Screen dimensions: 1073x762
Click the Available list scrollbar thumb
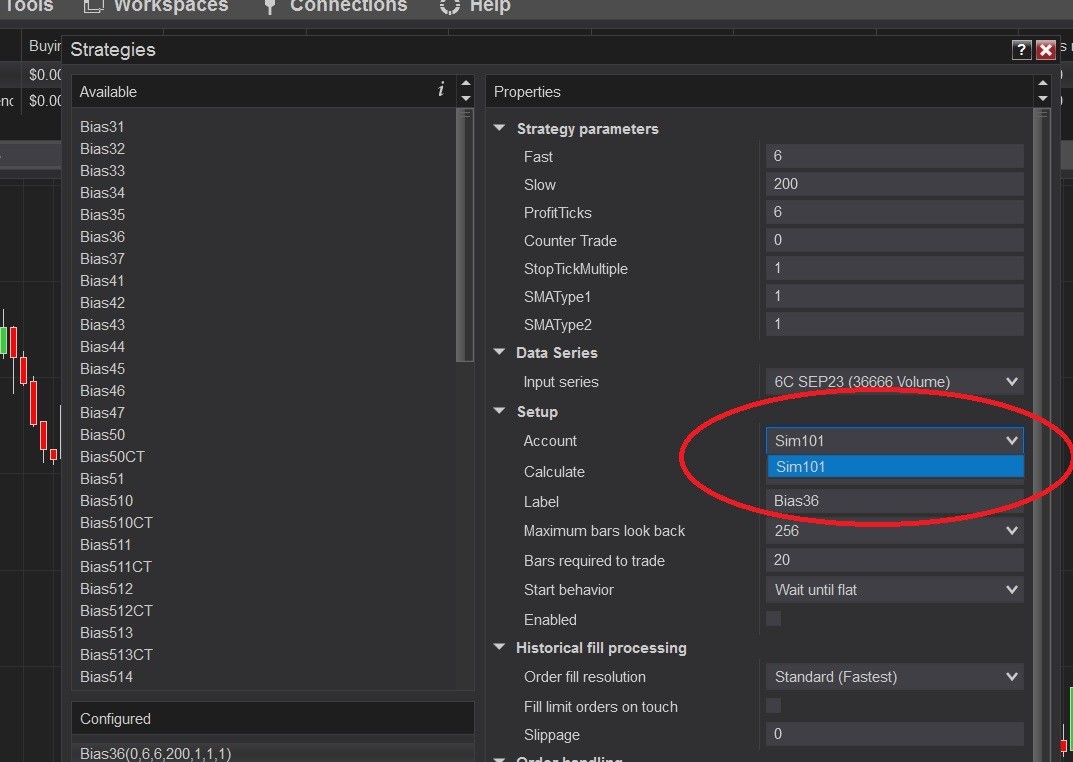point(465,235)
